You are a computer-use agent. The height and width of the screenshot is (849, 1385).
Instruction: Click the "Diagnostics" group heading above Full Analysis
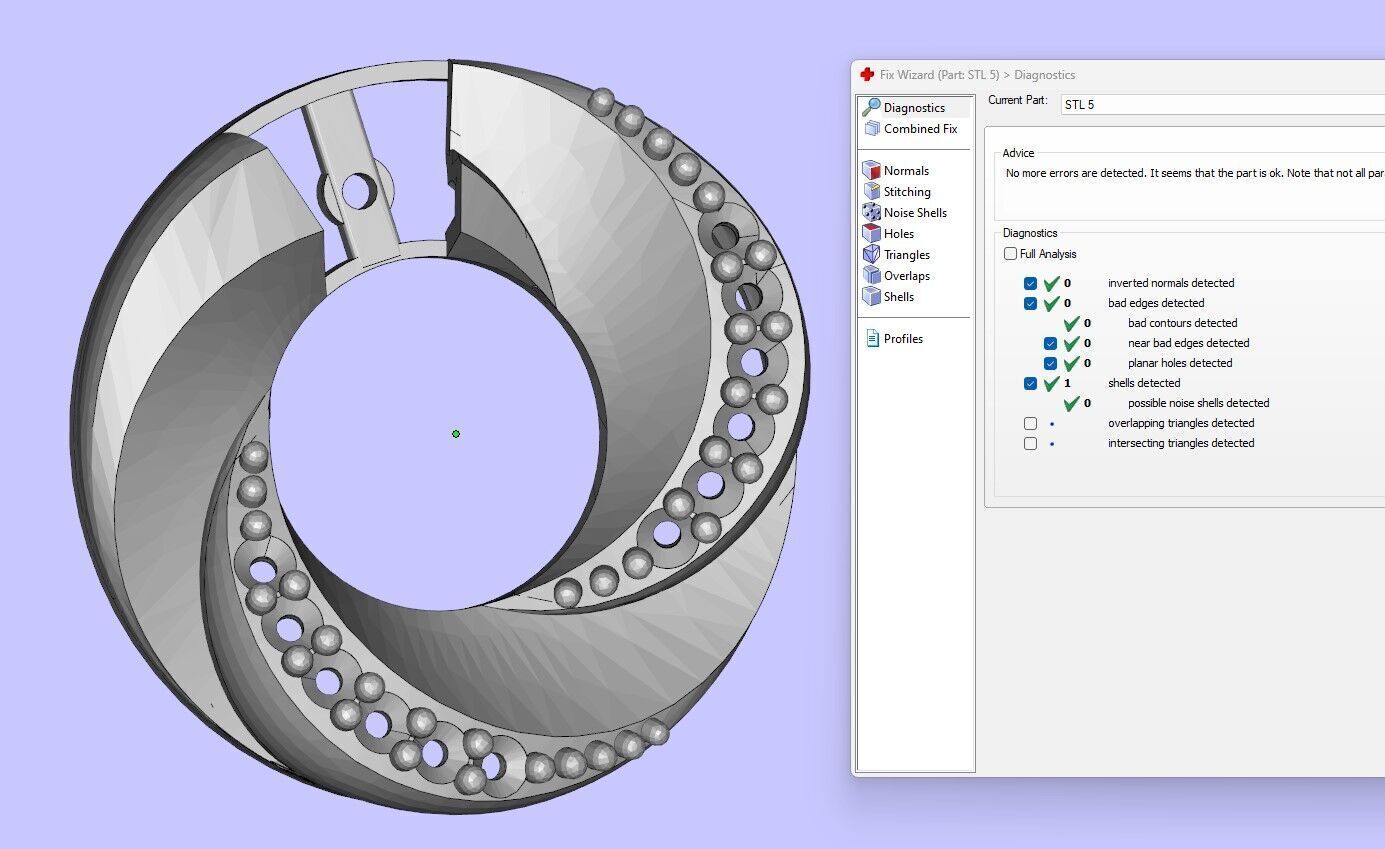(x=1030, y=233)
